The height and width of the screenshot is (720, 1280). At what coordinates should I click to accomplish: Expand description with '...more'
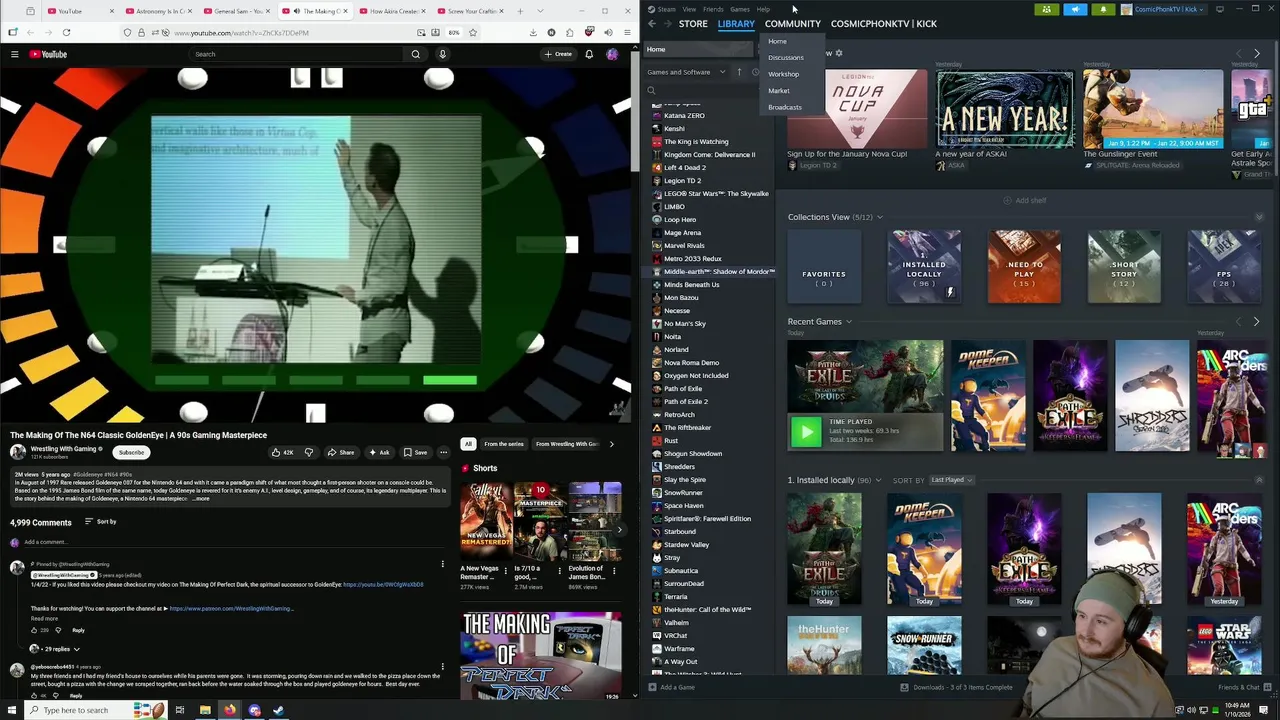[201, 498]
